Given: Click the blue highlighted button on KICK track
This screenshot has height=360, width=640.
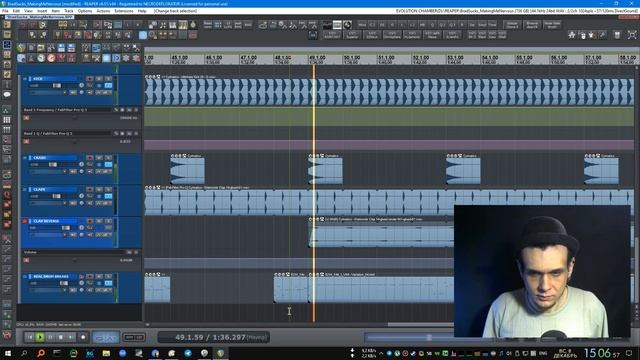Looking at the screenshot, I should coord(108,86).
